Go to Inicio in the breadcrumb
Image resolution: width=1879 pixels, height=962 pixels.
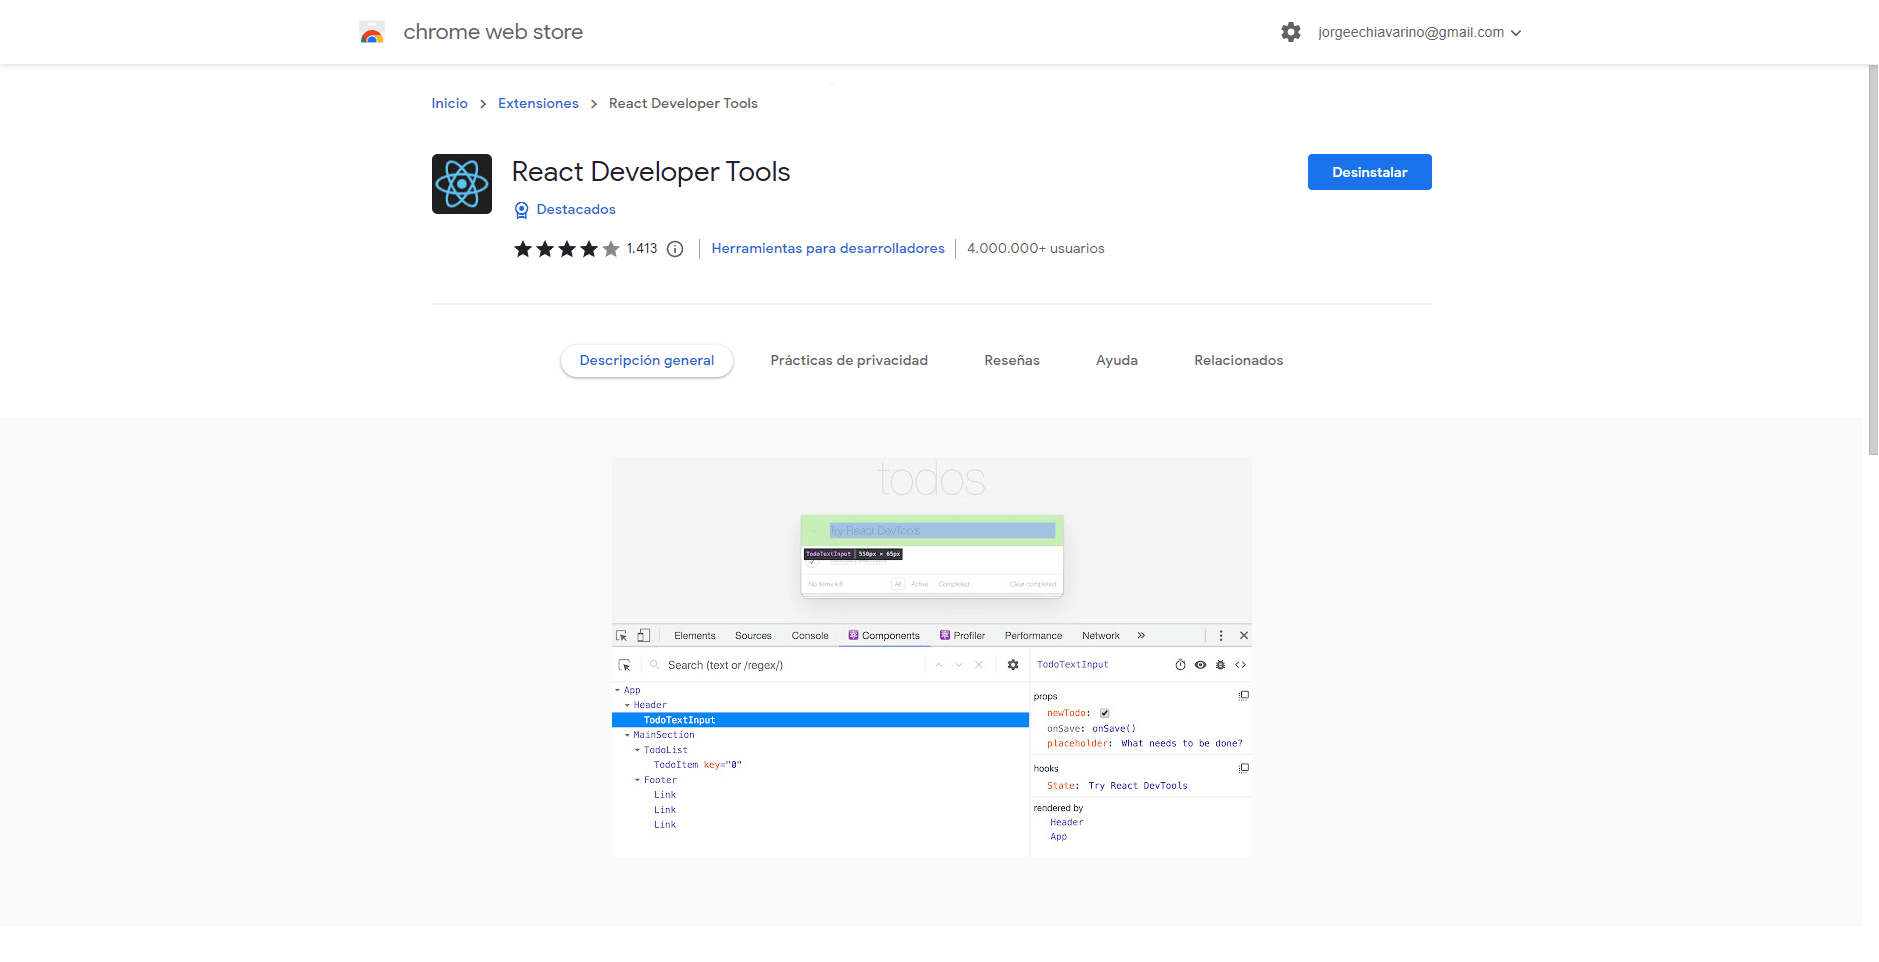449,103
